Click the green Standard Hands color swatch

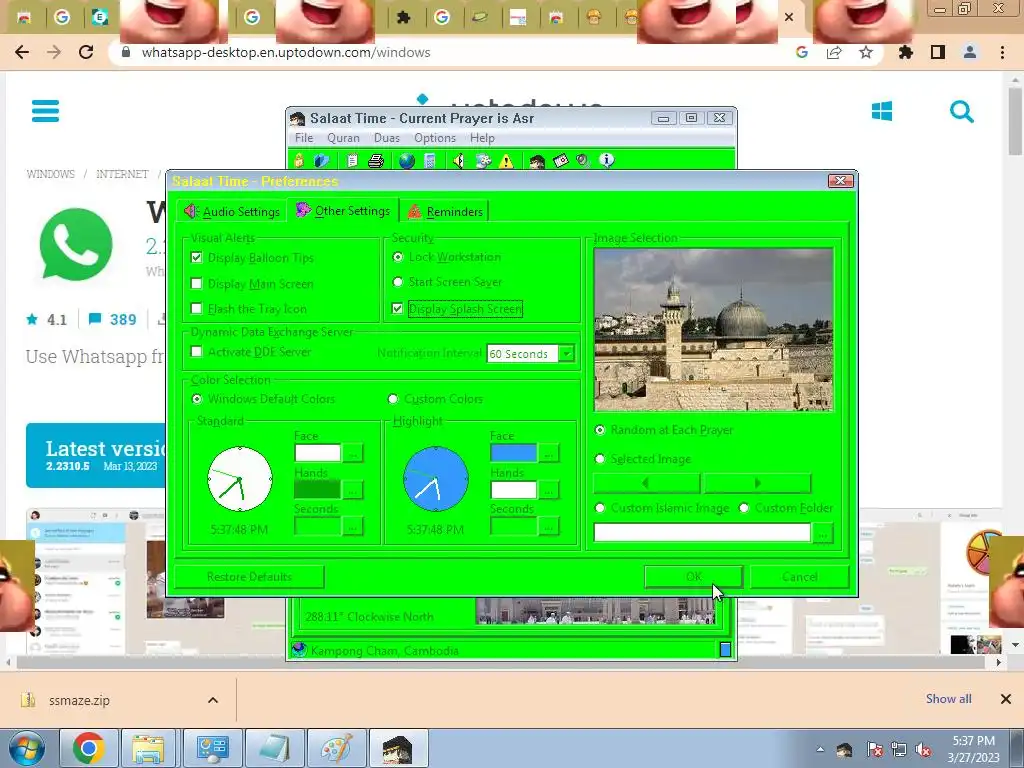(x=318, y=489)
